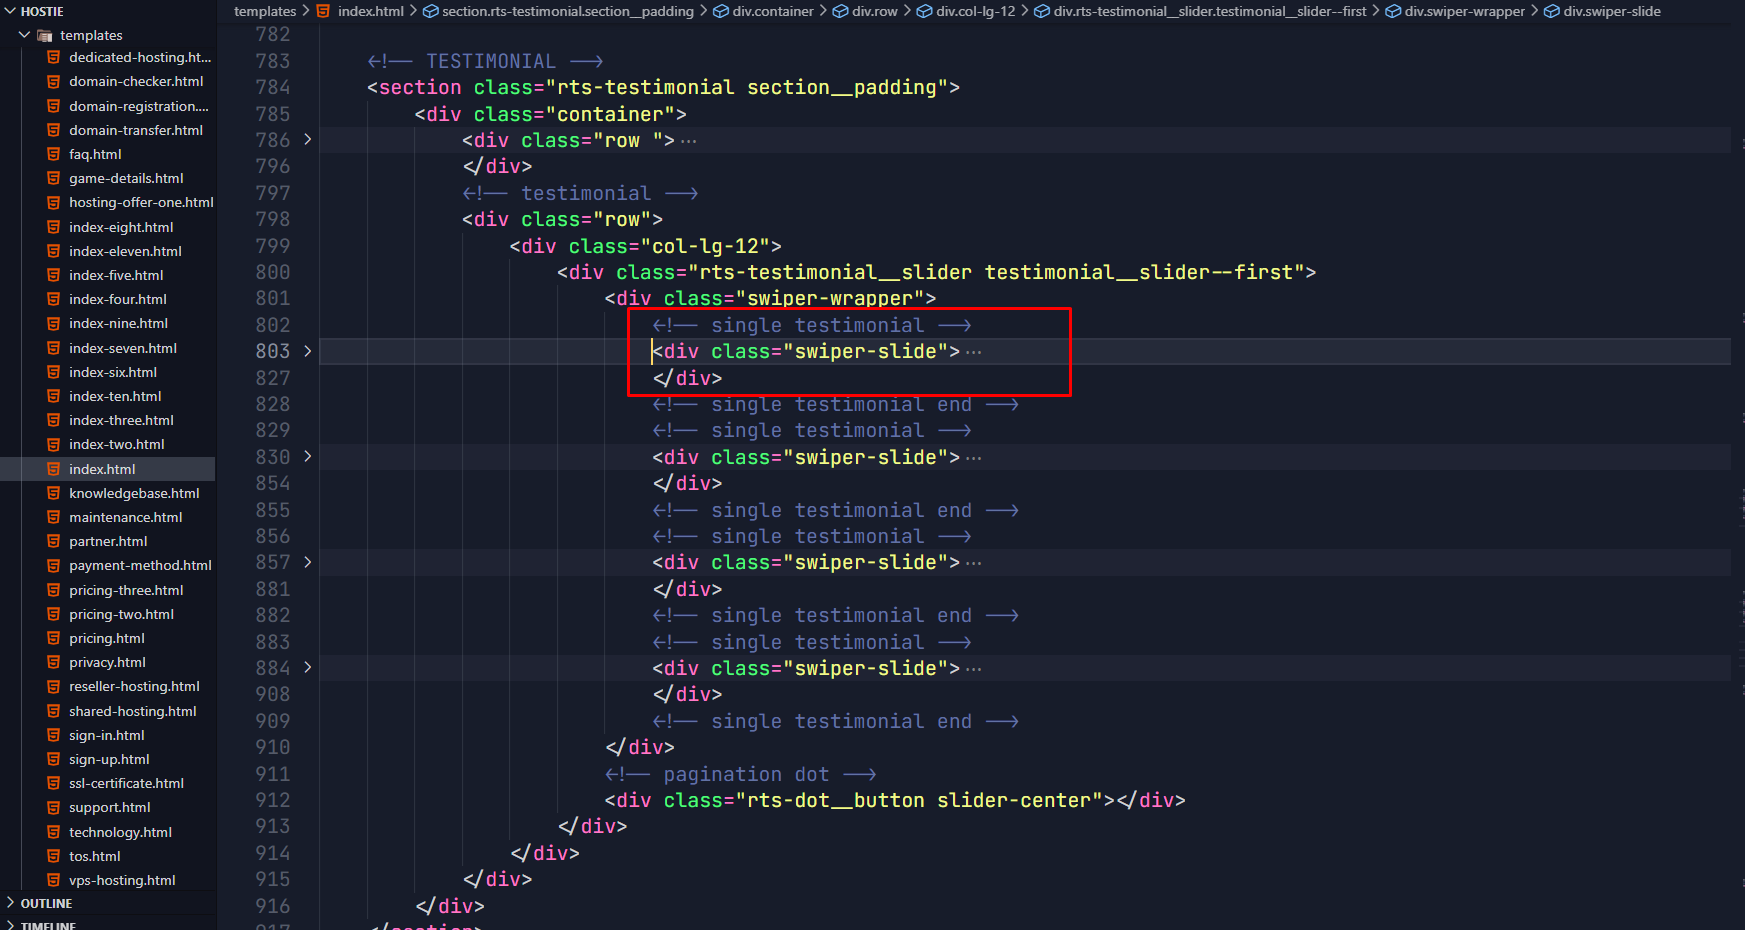The image size is (1745, 930).
Task: Collapse the templates folder in explorer
Action: click(x=25, y=35)
